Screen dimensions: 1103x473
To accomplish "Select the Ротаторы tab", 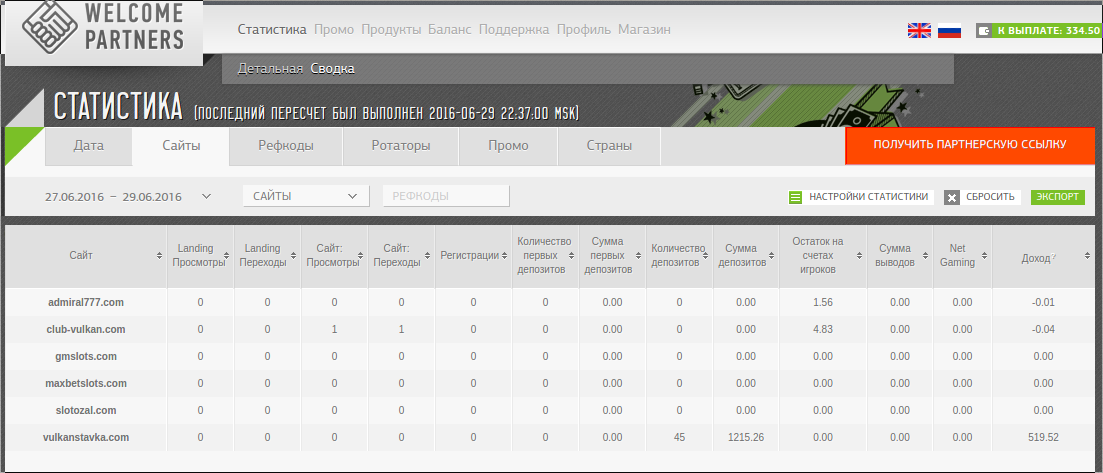I will [x=401, y=146].
